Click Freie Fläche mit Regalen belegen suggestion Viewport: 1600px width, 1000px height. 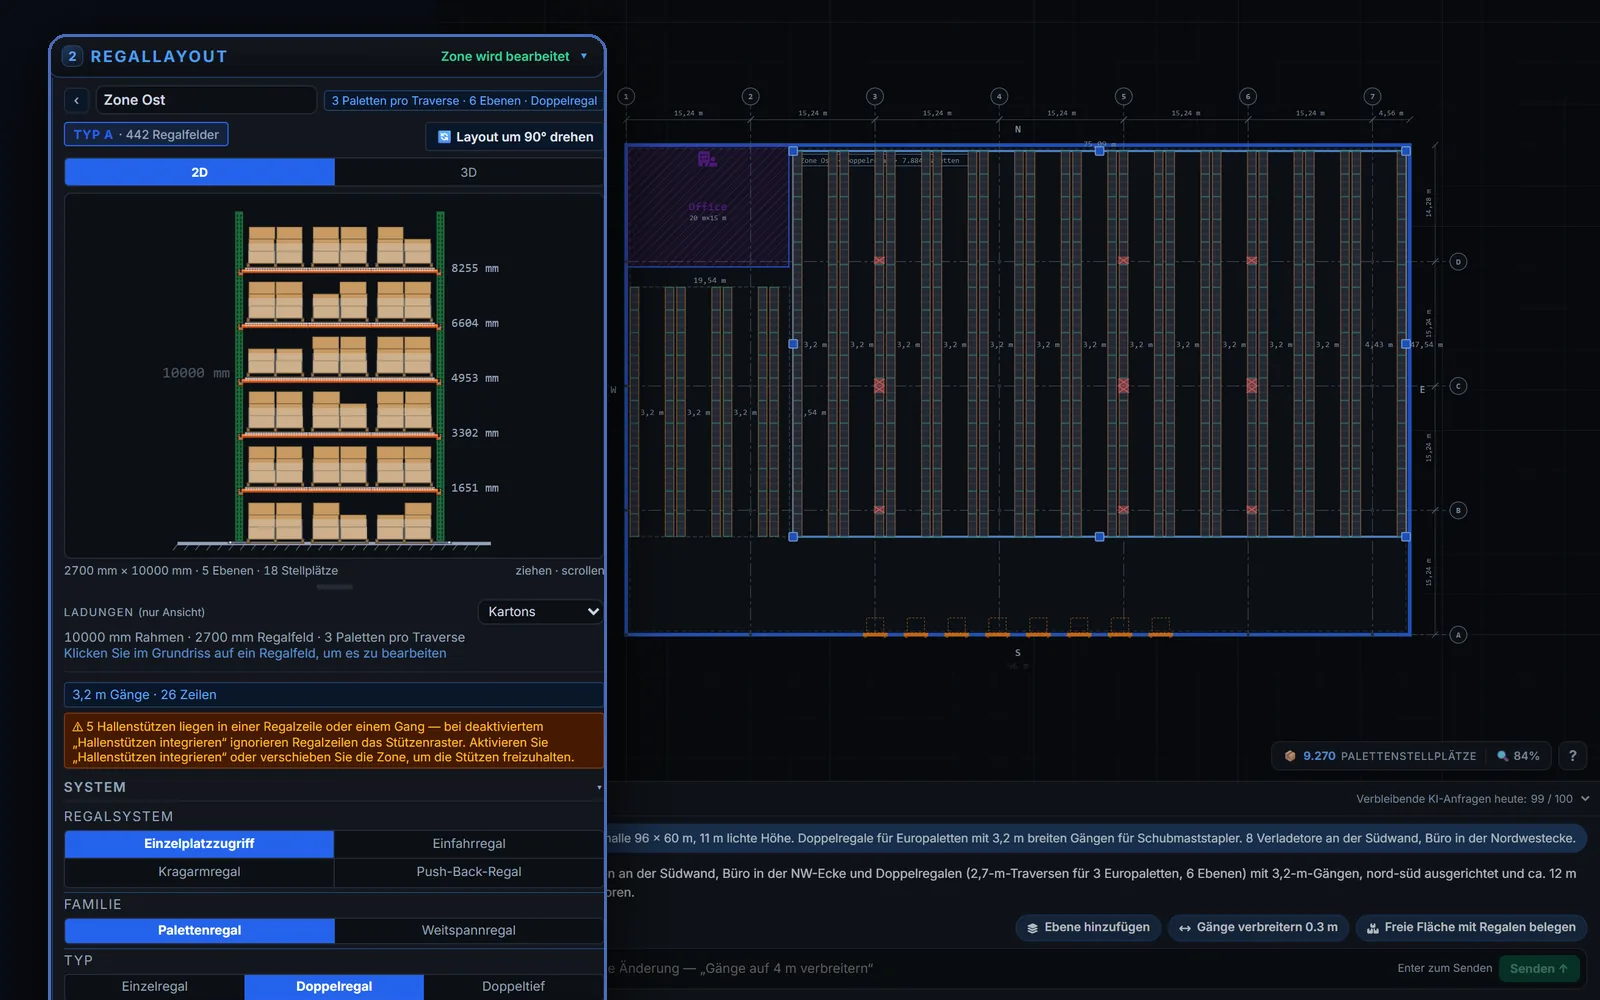(x=1470, y=928)
